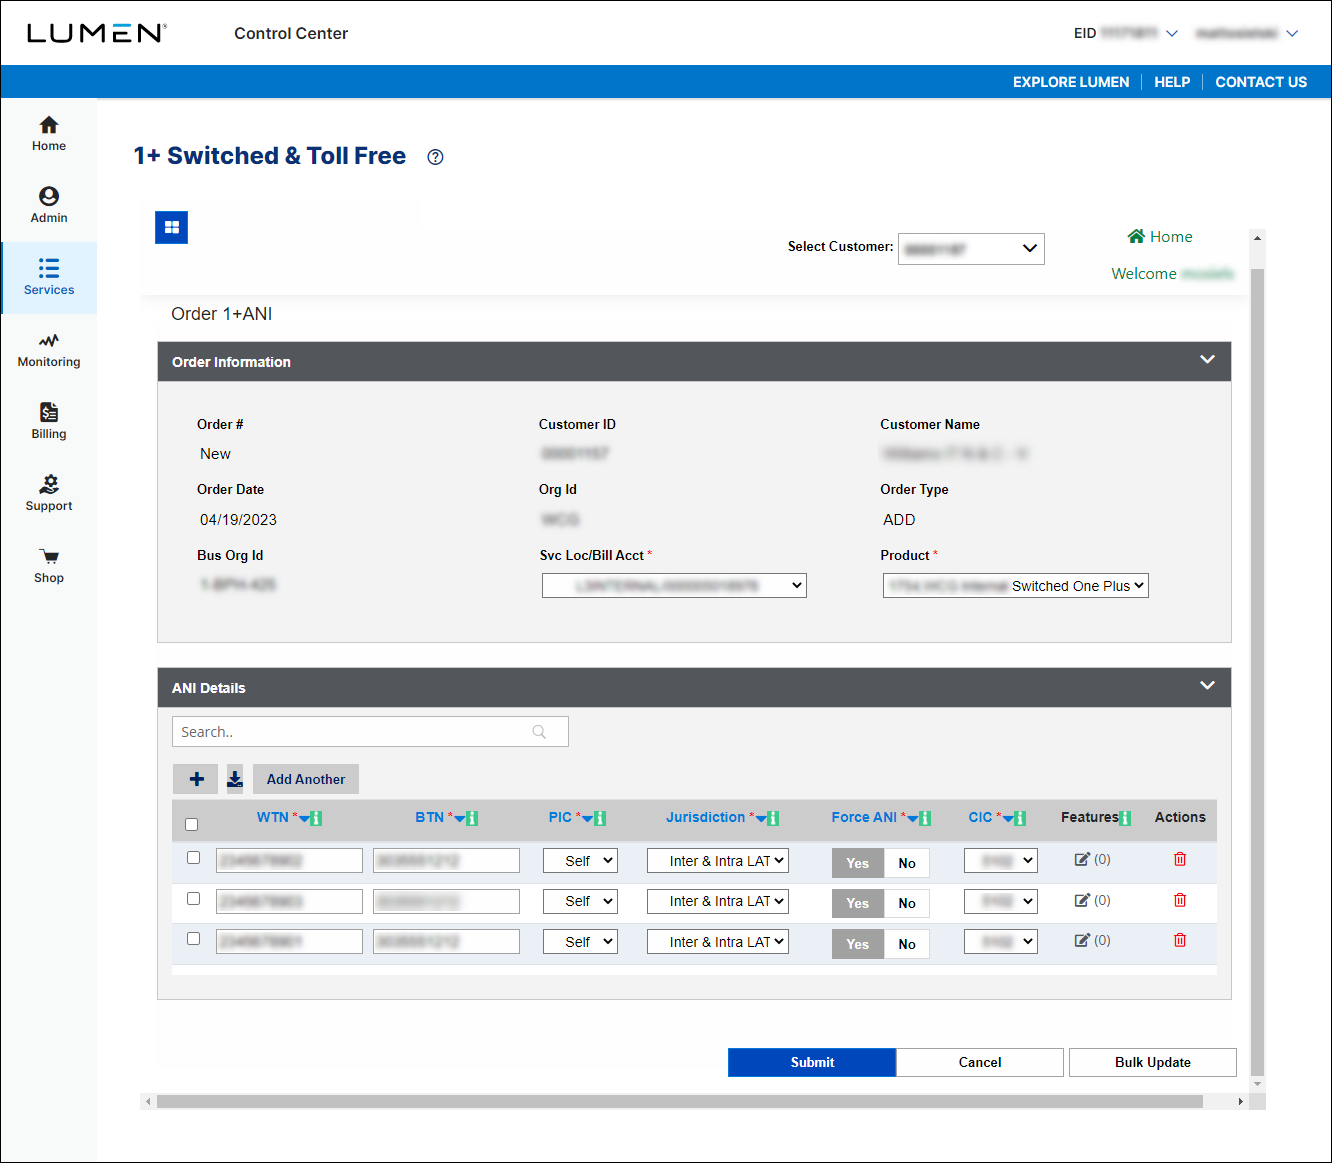Click the Lumen logo

96,33
